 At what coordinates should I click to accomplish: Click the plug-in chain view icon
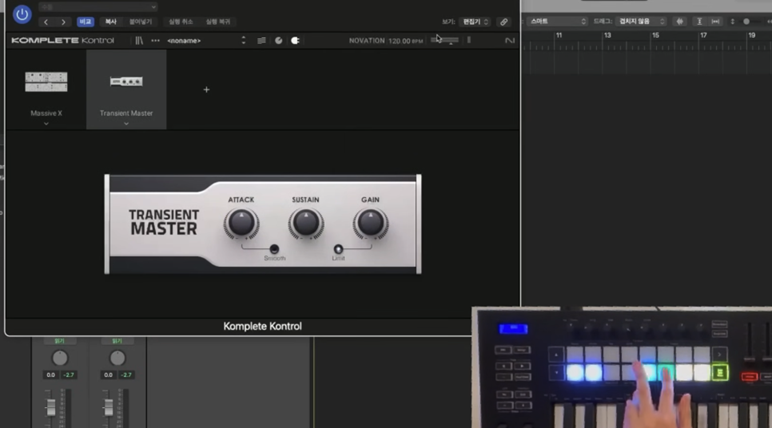261,41
